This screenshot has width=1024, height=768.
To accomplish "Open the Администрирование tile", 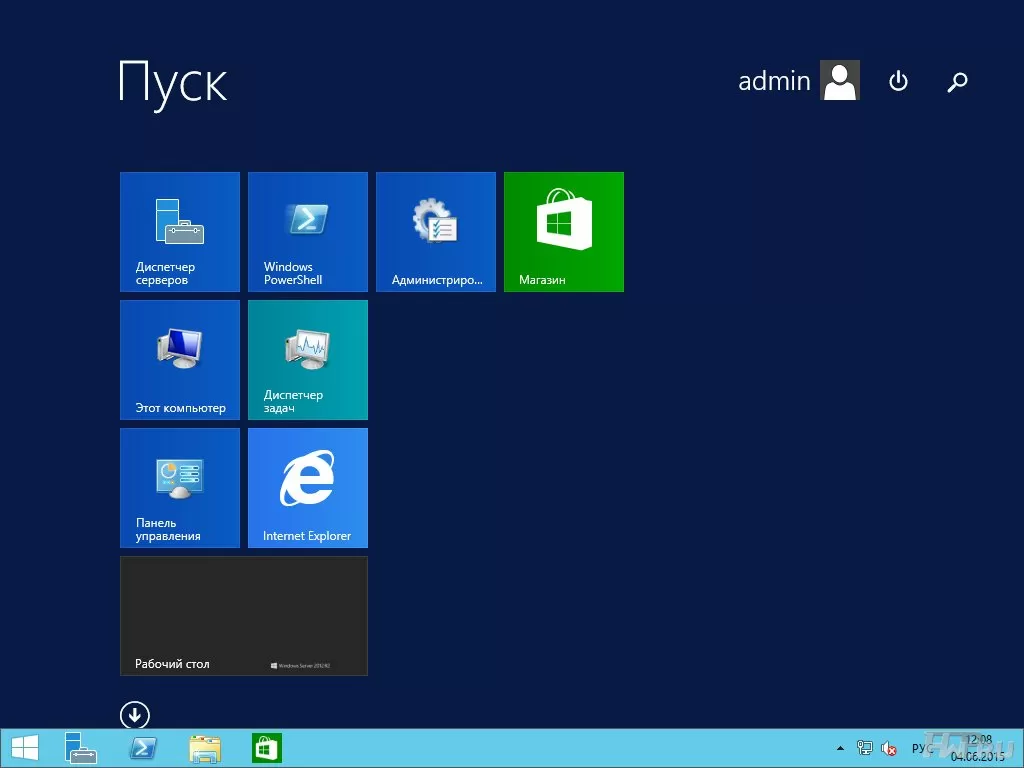I will (x=436, y=232).
